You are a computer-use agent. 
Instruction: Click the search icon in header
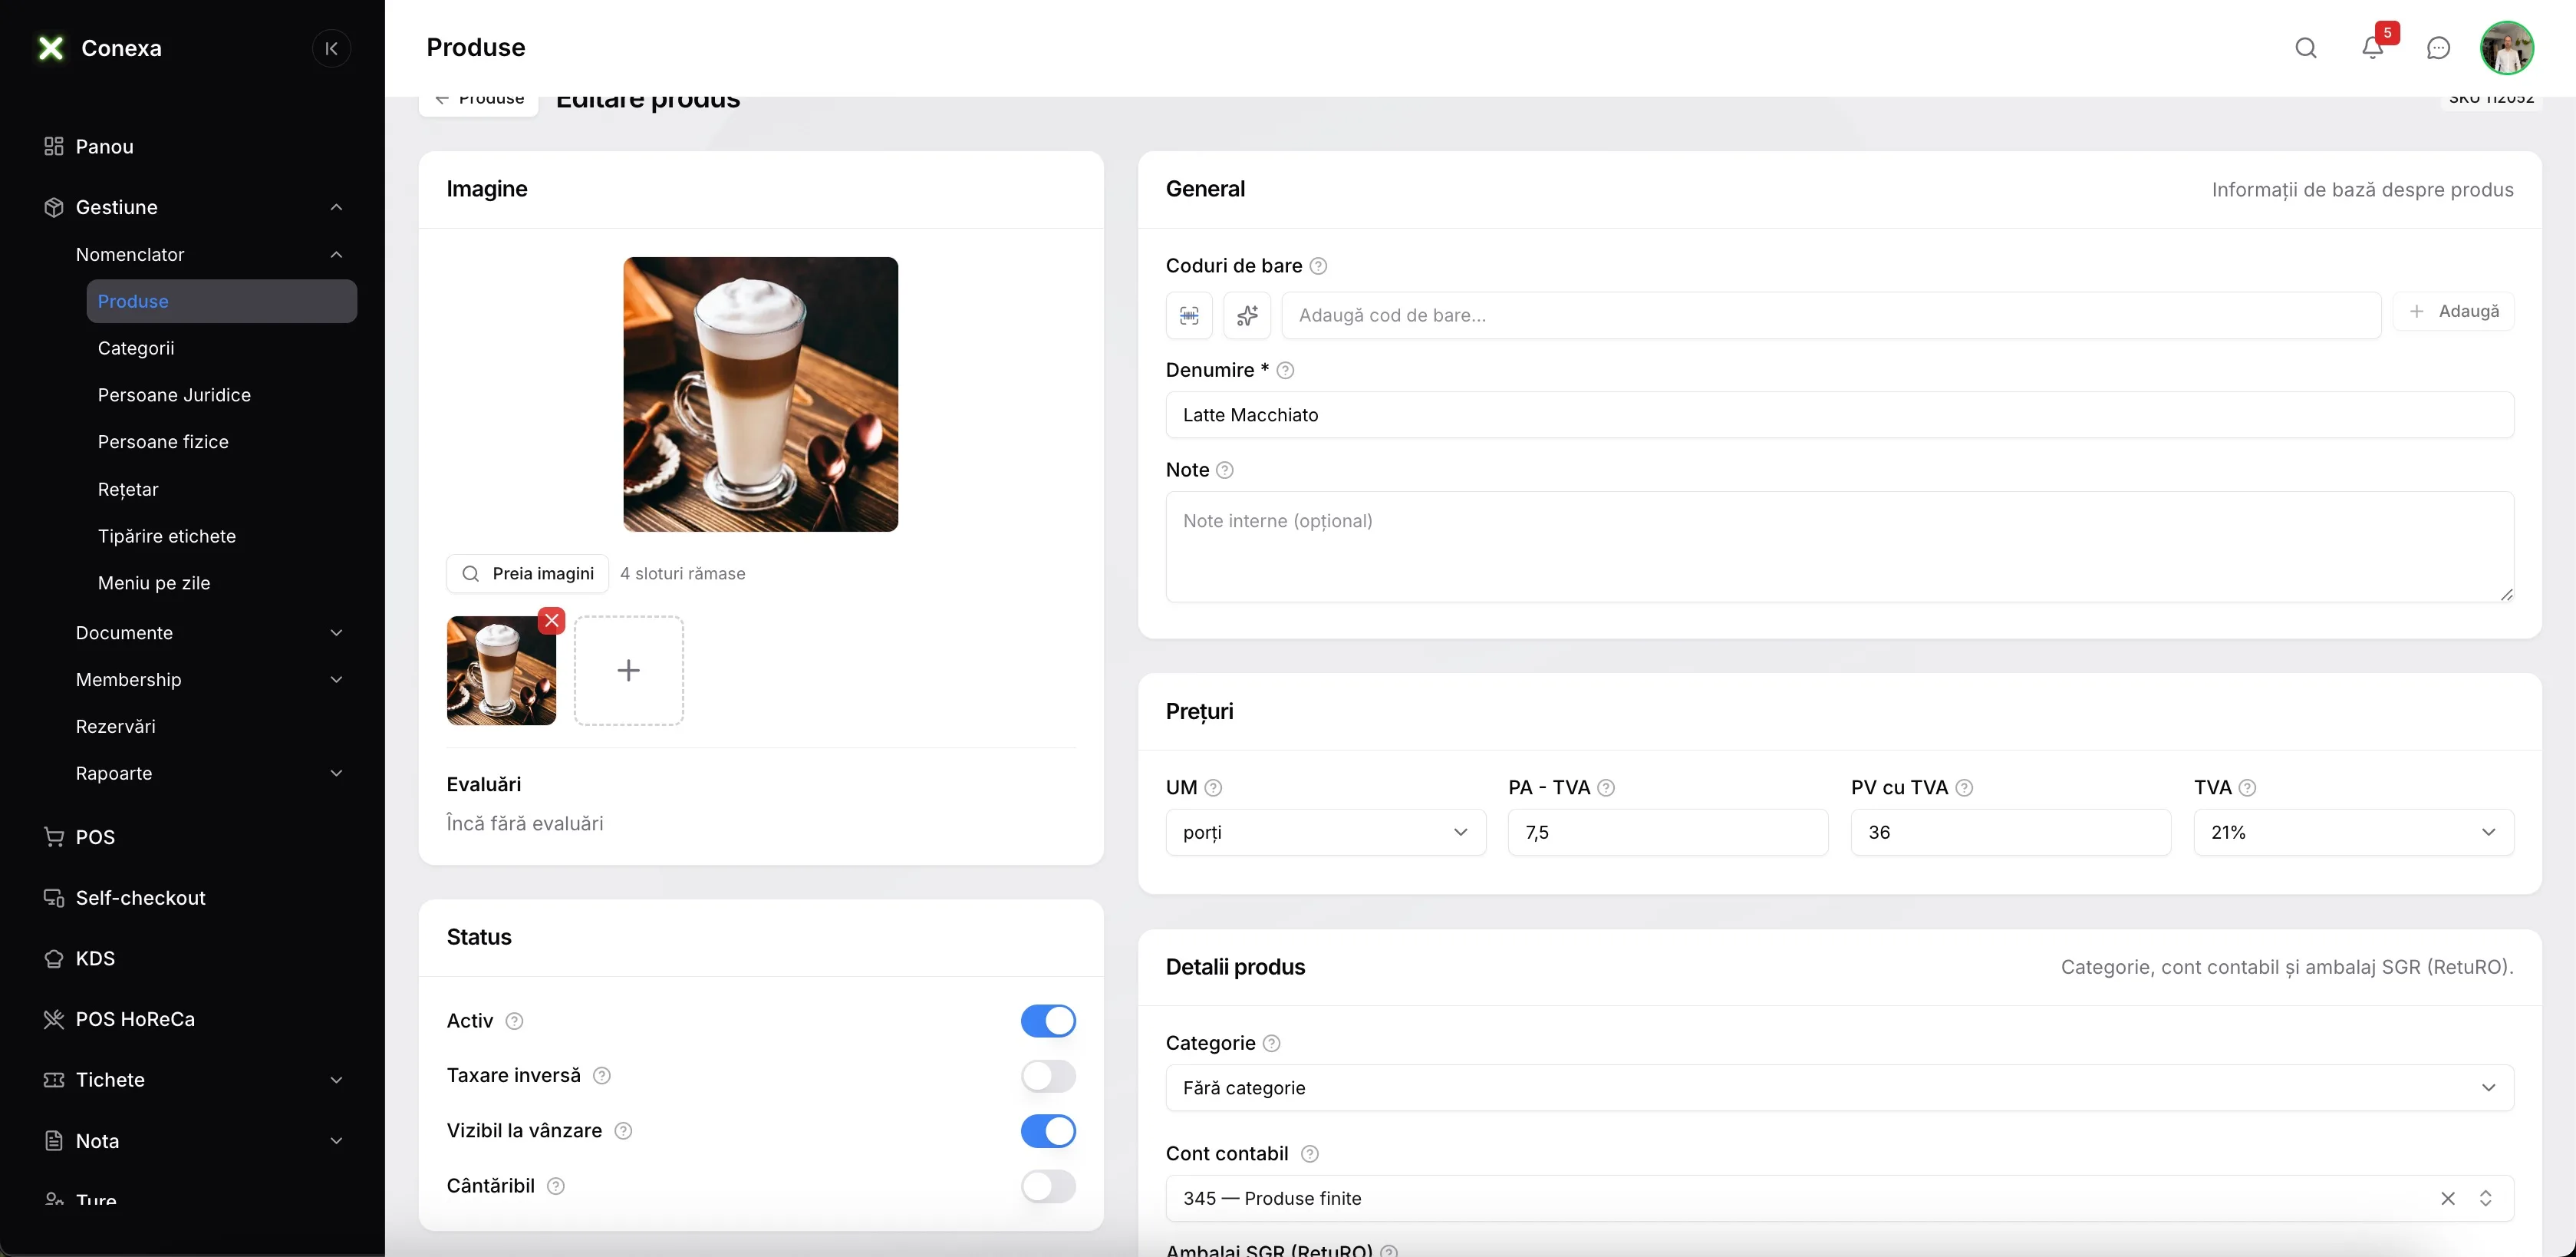(x=2306, y=48)
